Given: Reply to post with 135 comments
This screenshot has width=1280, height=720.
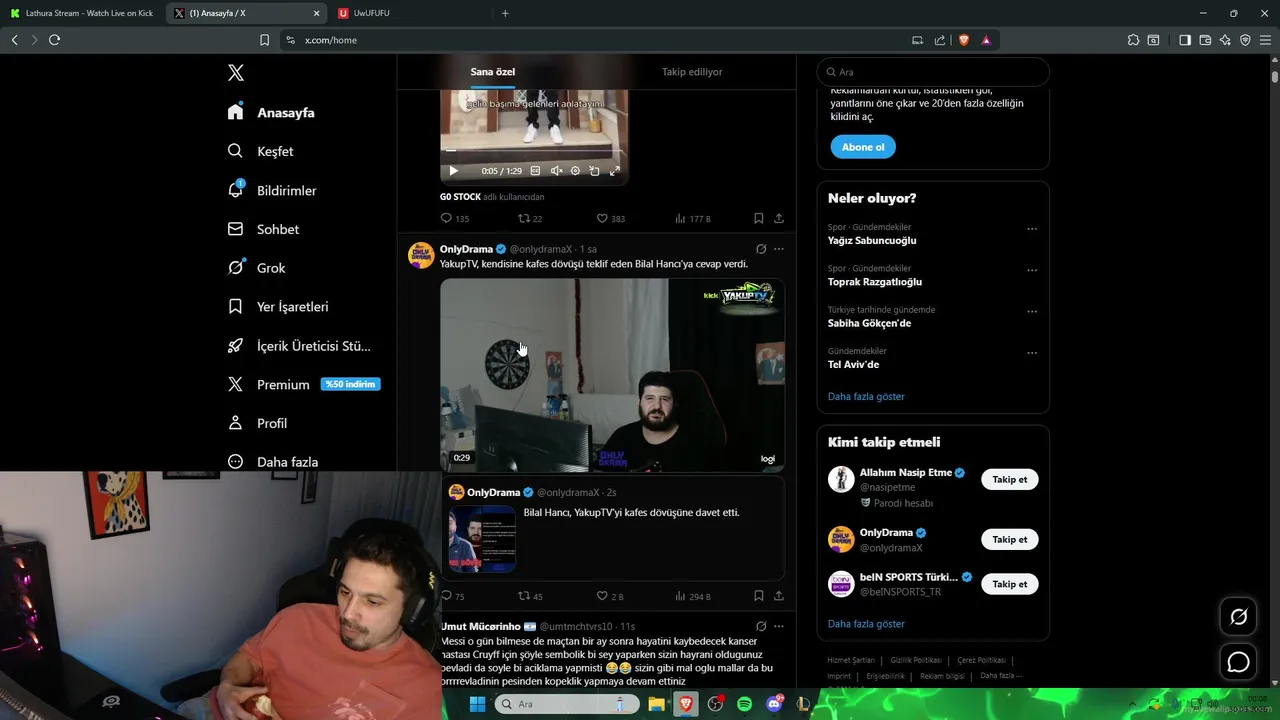Looking at the screenshot, I should tap(454, 218).
